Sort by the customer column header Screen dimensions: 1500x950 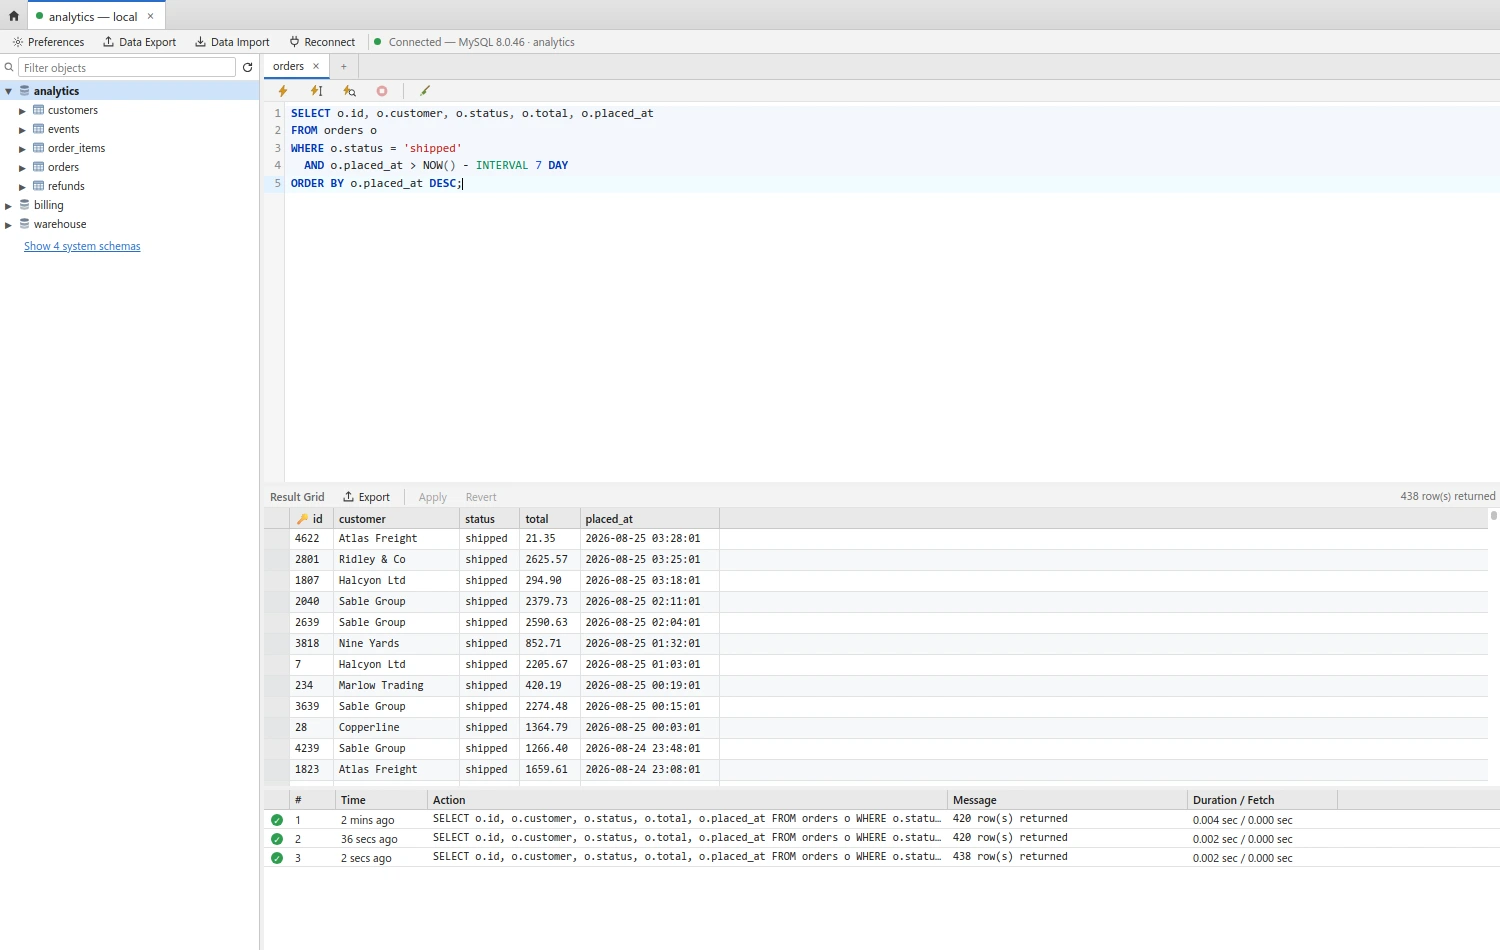396,519
